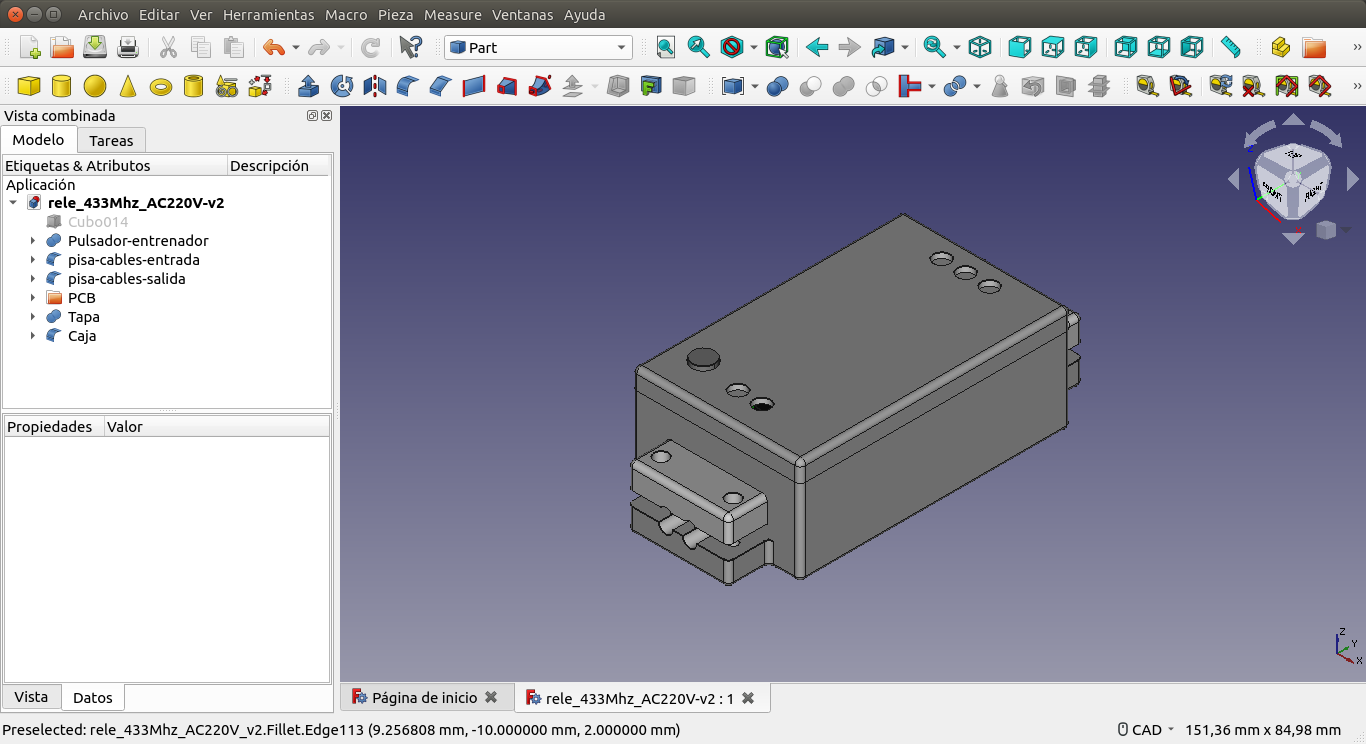Open the Herramientas menu

[x=268, y=15]
